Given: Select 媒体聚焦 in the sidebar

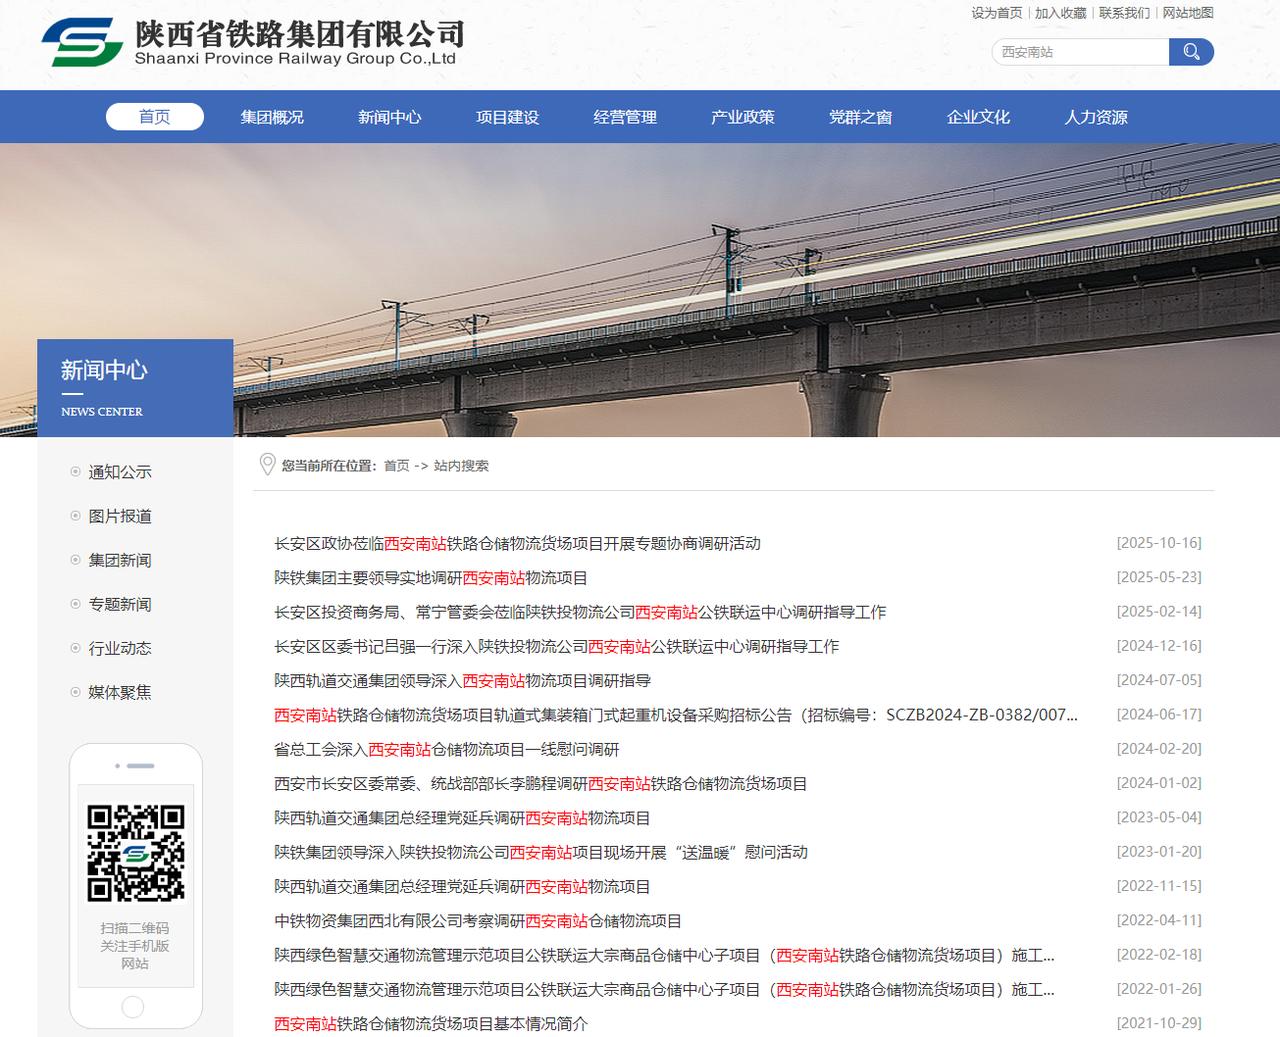Looking at the screenshot, I should pyautogui.click(x=120, y=692).
